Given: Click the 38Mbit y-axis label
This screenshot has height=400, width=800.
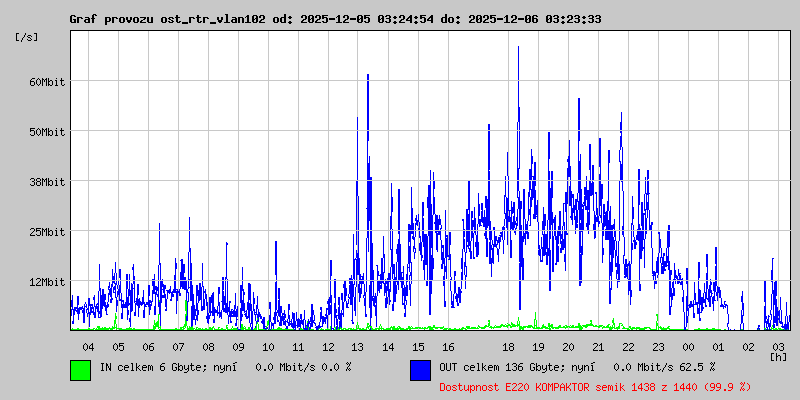Looking at the screenshot, I should [47, 181].
